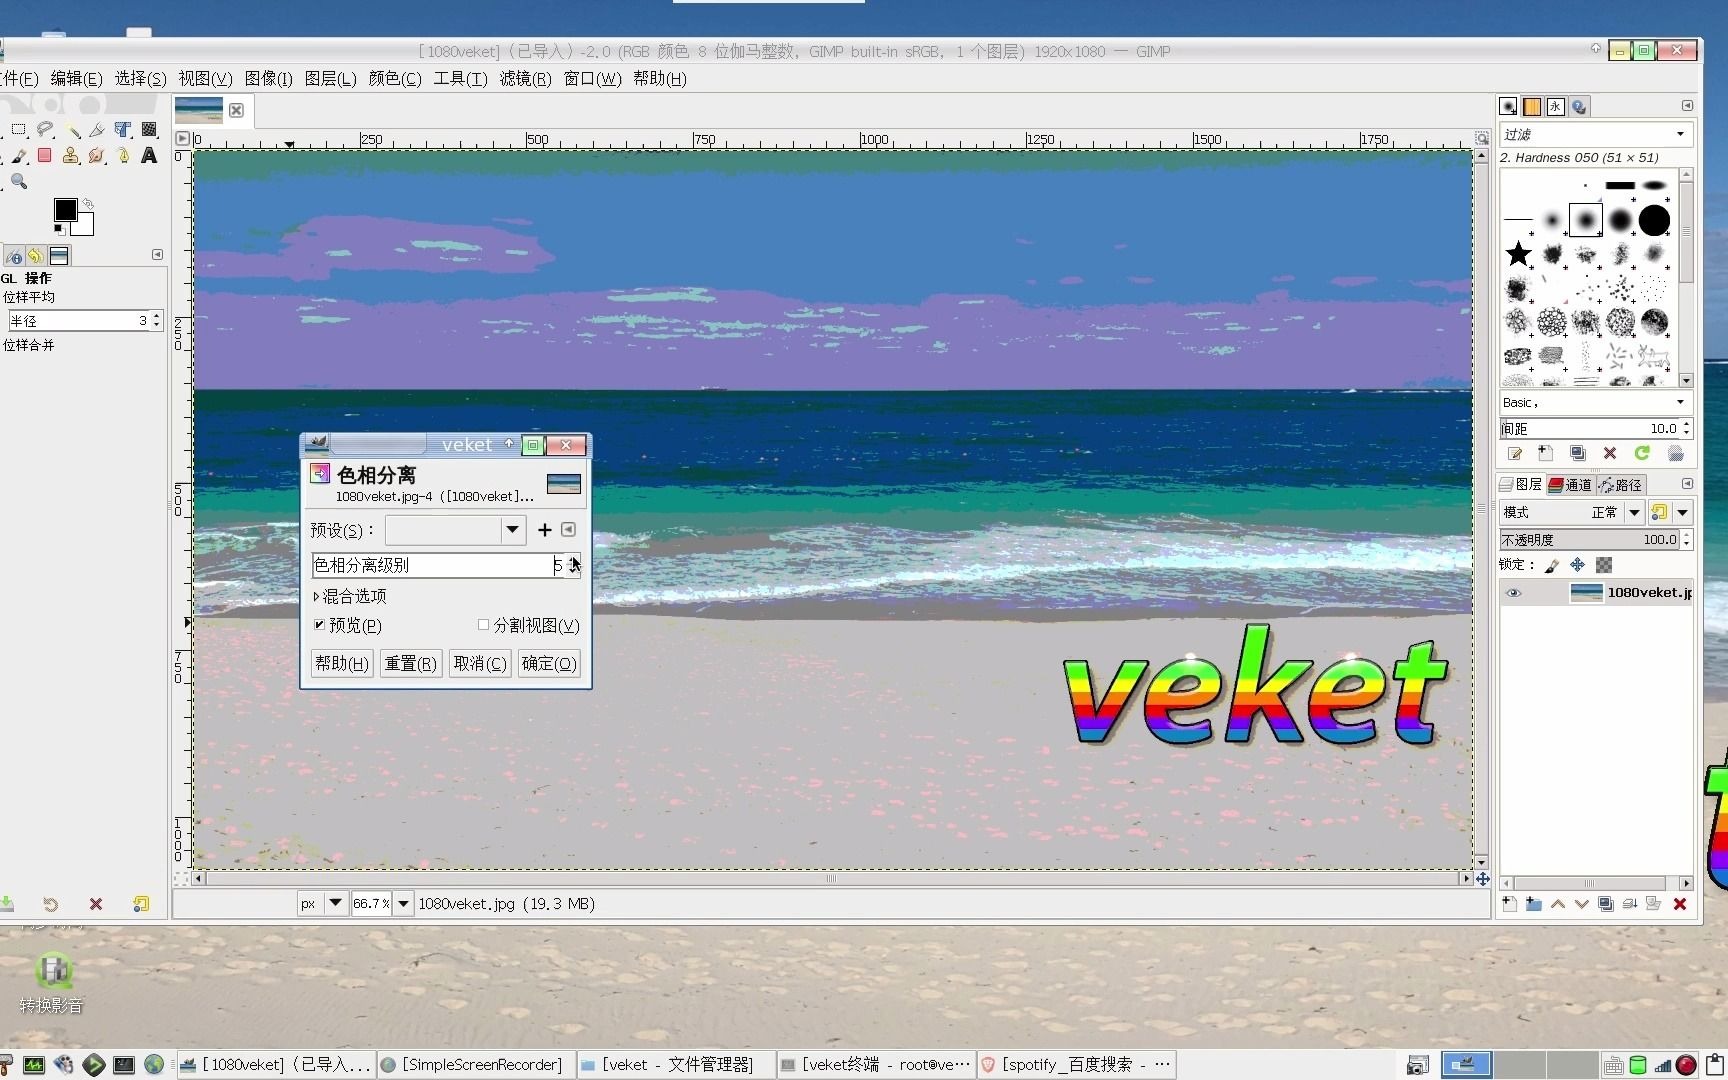Viewport: 1728px width, 1080px height.
Task: Expand the 混合选项 section
Action: (x=350, y=596)
